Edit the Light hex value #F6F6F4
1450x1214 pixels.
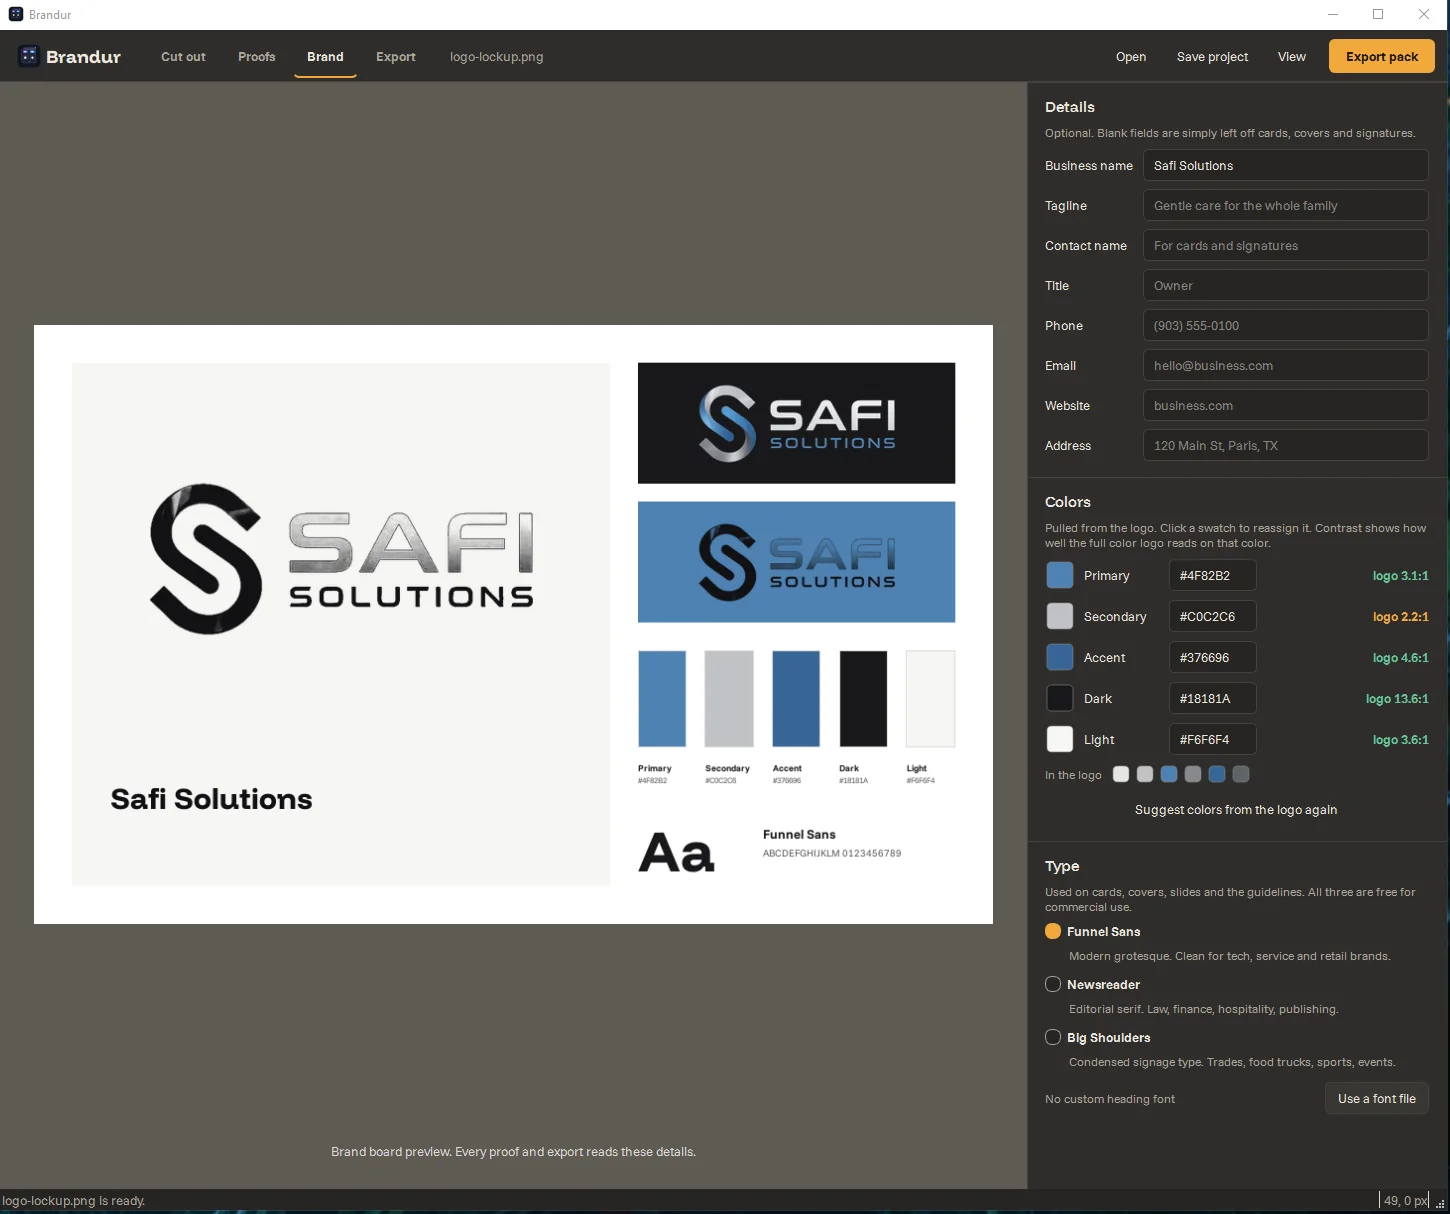(1212, 740)
